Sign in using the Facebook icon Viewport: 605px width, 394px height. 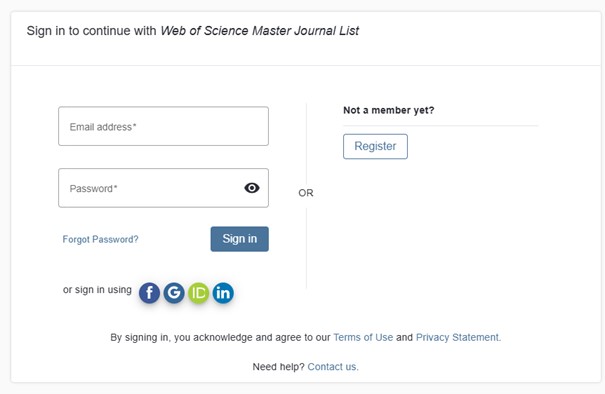(x=149, y=293)
